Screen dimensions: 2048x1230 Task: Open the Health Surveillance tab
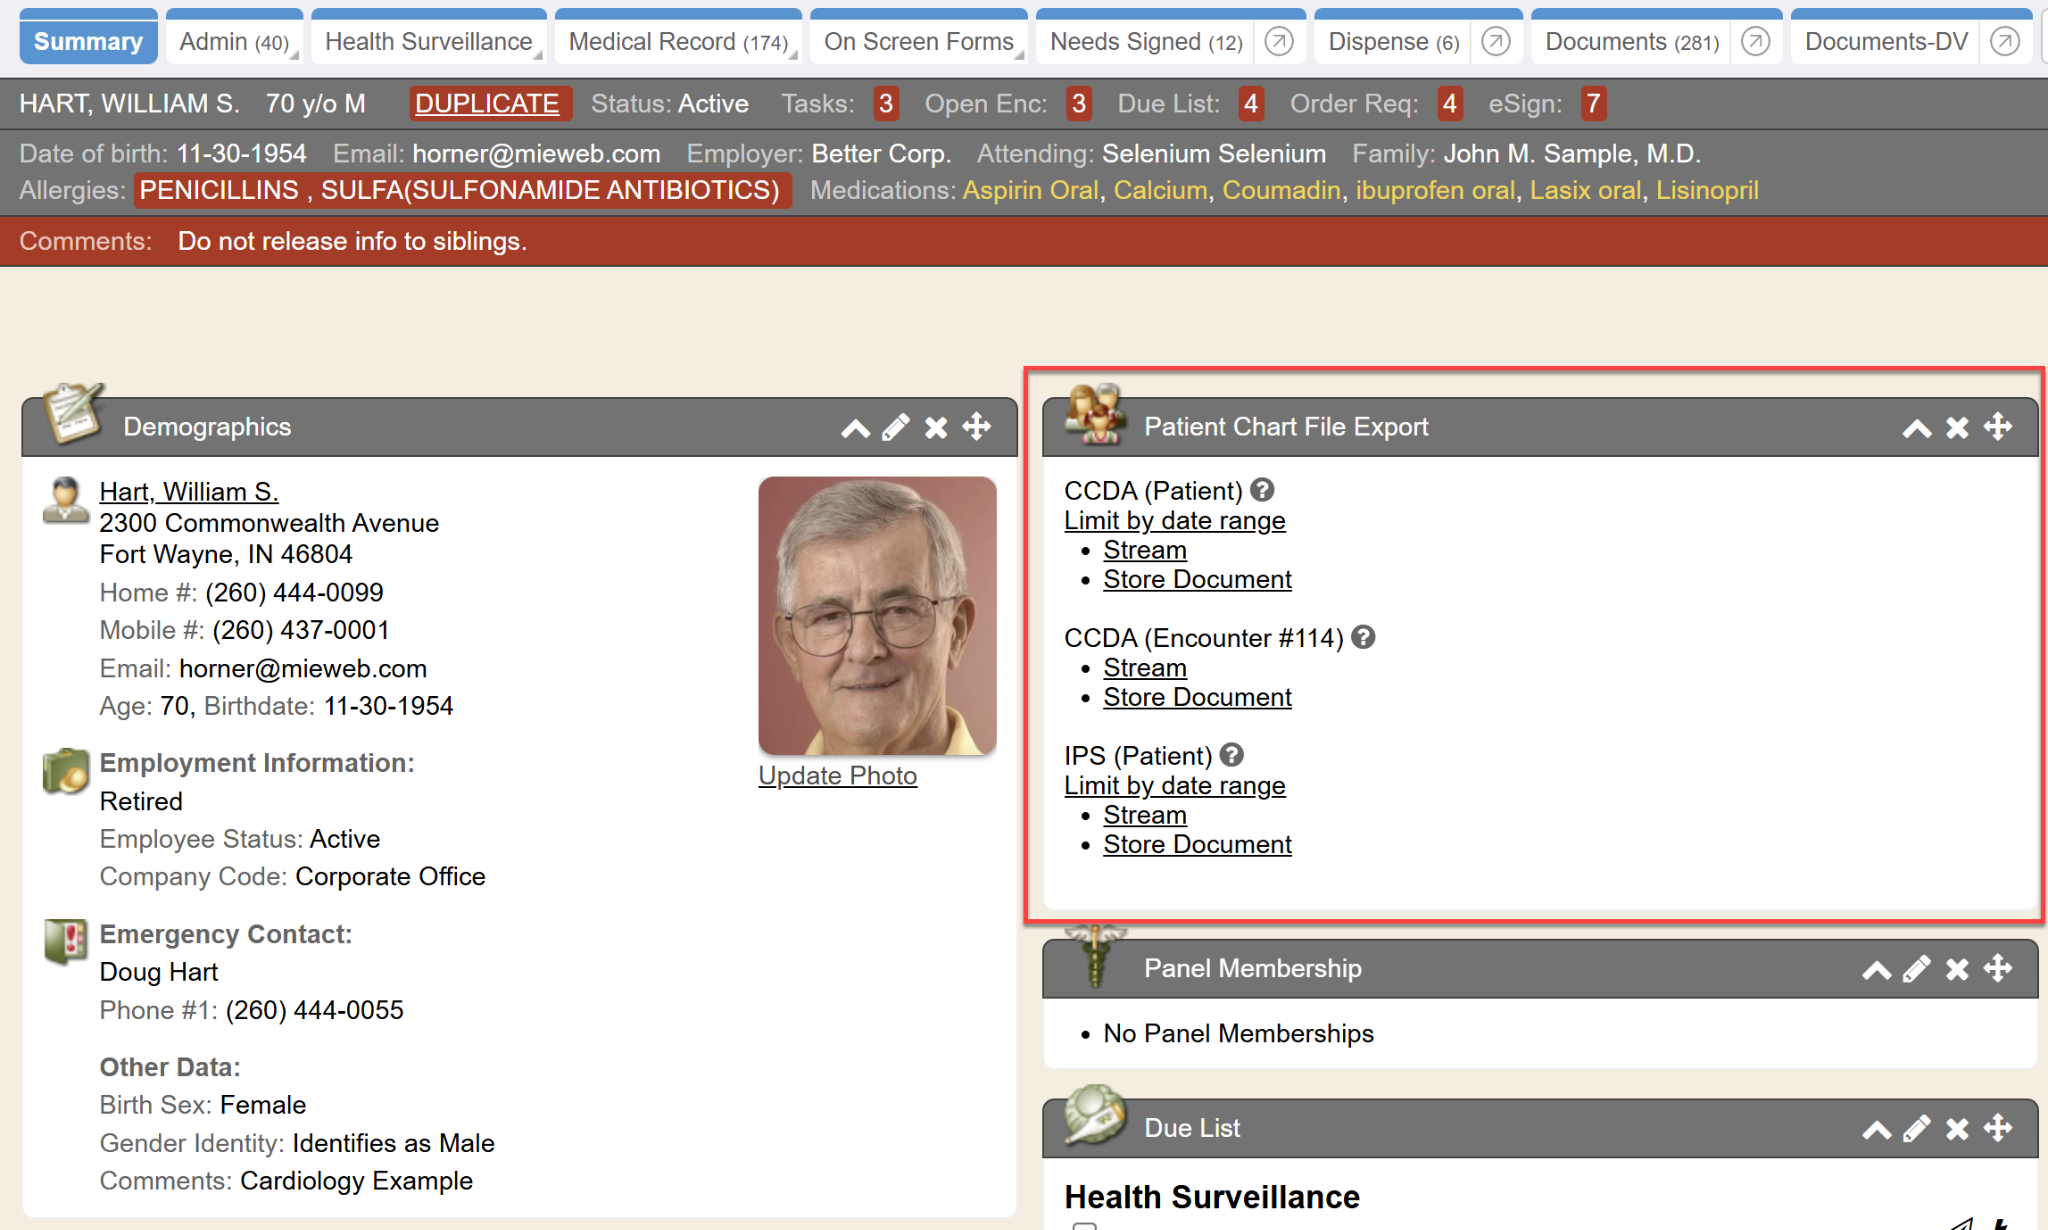click(428, 42)
